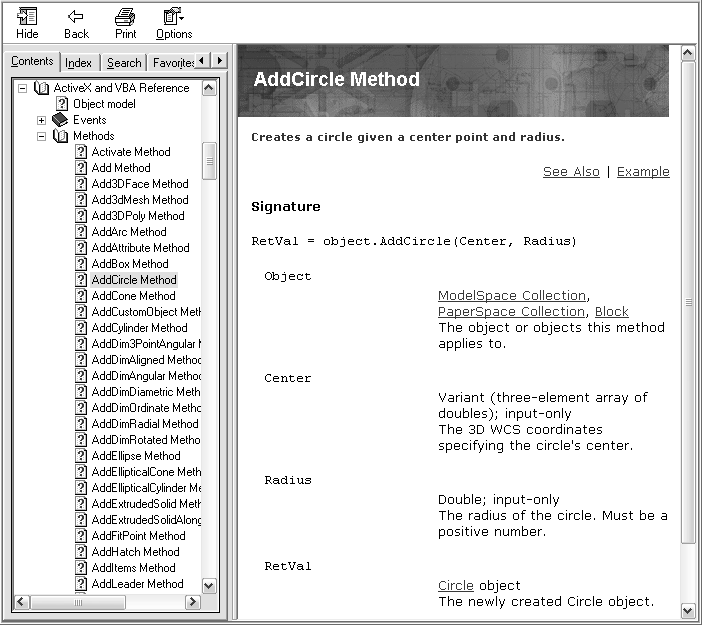Click the AddBox Method page icon
The height and width of the screenshot is (625, 703).
coord(81,264)
